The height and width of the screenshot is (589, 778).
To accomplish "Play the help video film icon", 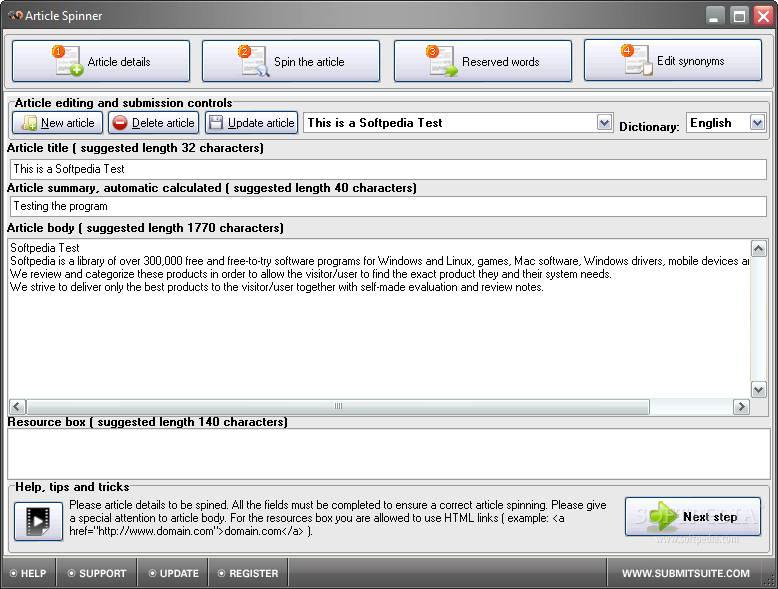I will coord(38,521).
